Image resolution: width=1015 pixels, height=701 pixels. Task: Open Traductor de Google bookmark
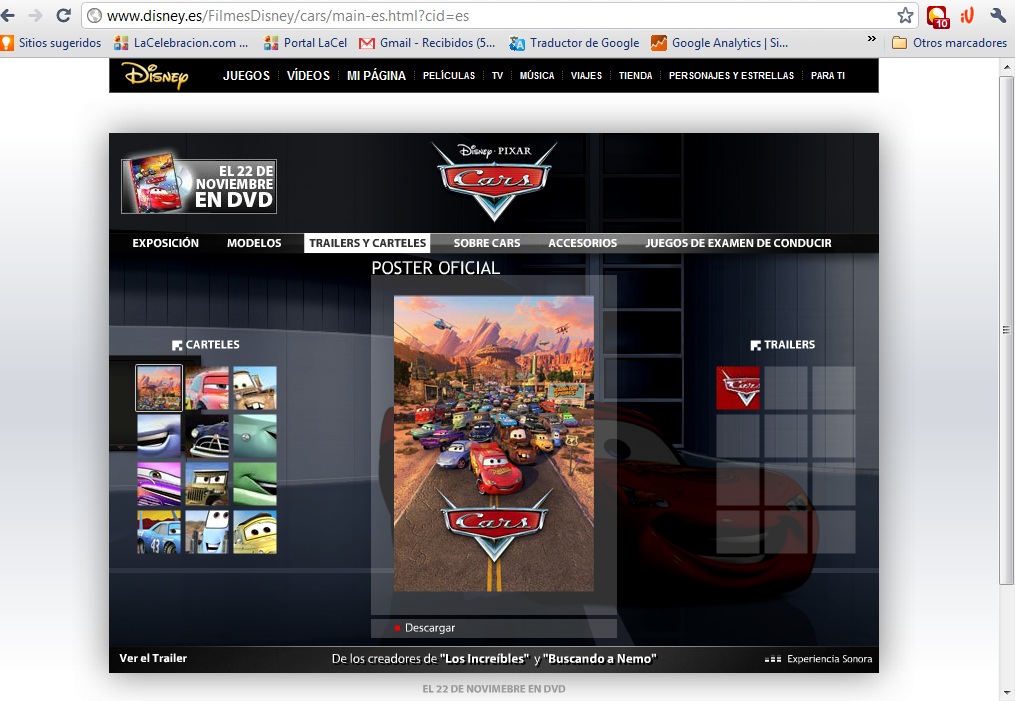point(574,43)
